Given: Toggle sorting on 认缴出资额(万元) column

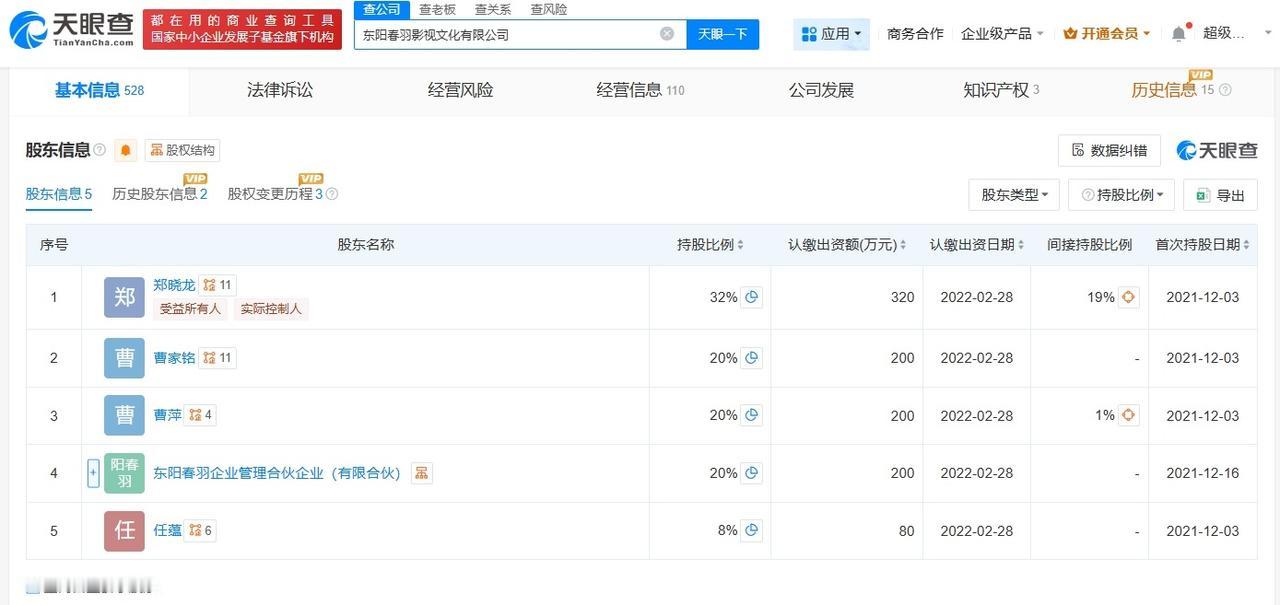Looking at the screenshot, I should pos(846,245).
